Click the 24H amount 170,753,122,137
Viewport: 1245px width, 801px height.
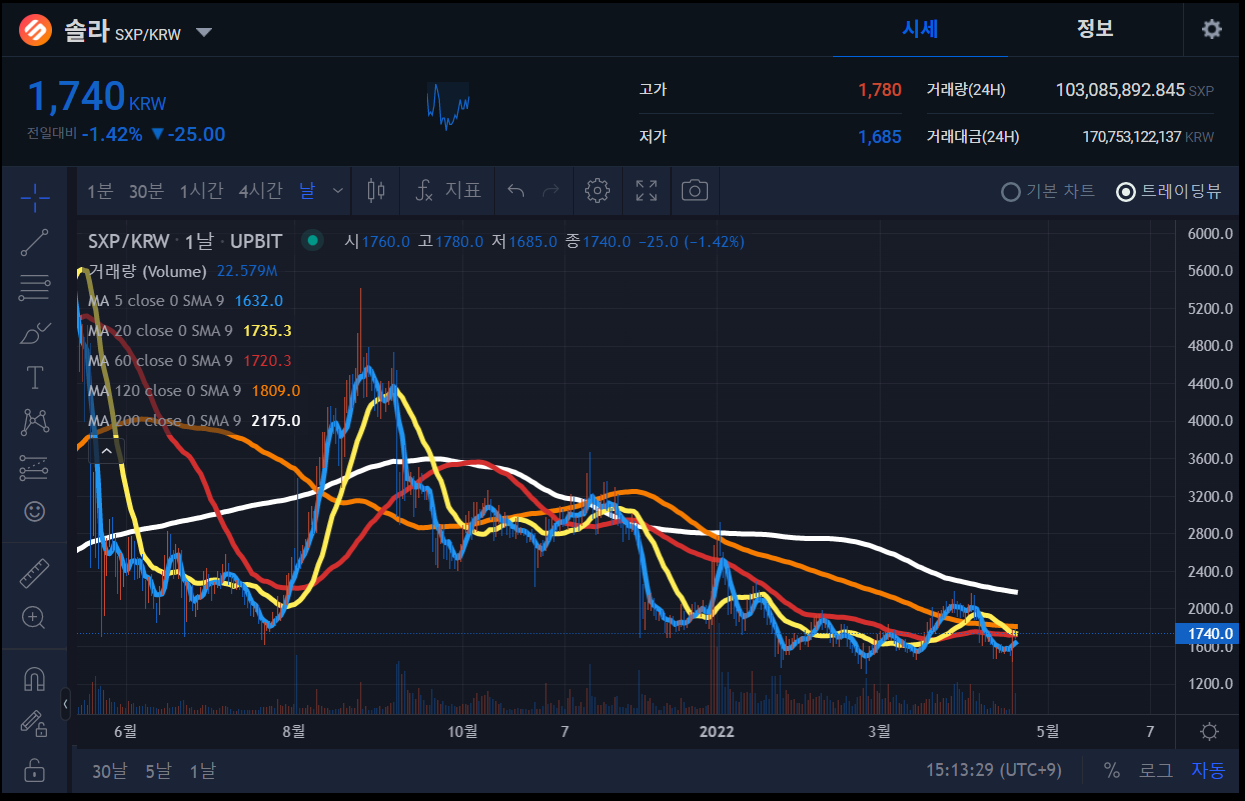pyautogui.click(x=1132, y=137)
